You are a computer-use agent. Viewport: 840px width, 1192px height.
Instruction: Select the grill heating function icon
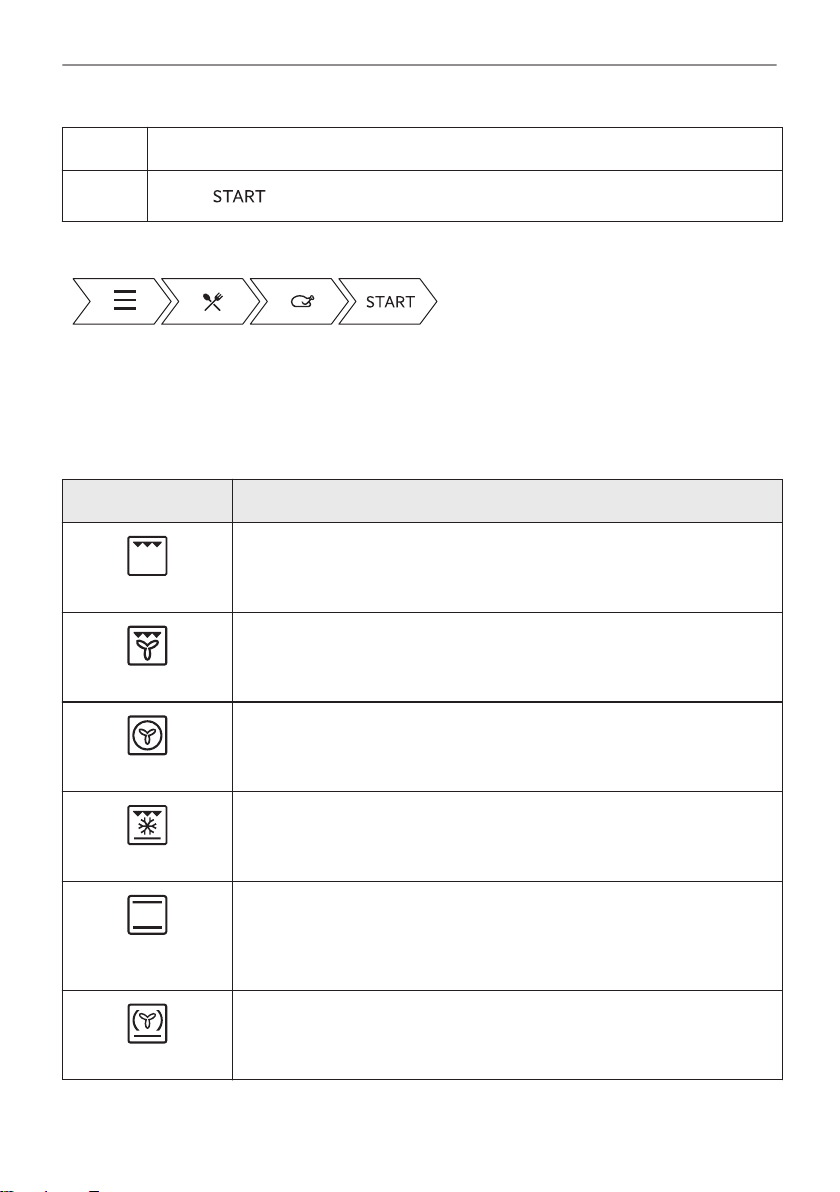point(147,556)
